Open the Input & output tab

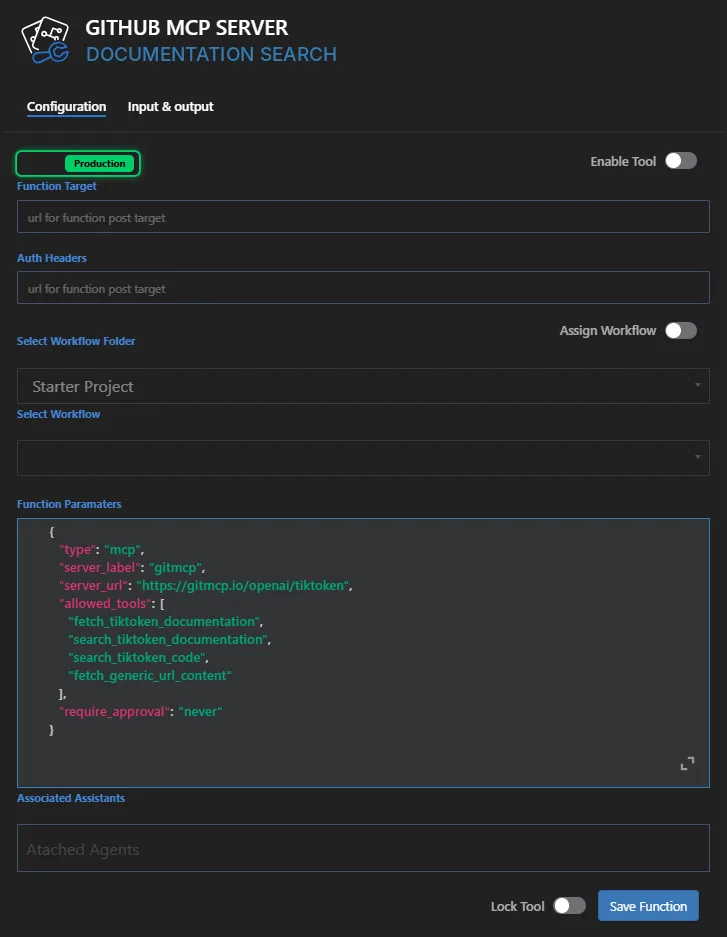click(x=170, y=106)
